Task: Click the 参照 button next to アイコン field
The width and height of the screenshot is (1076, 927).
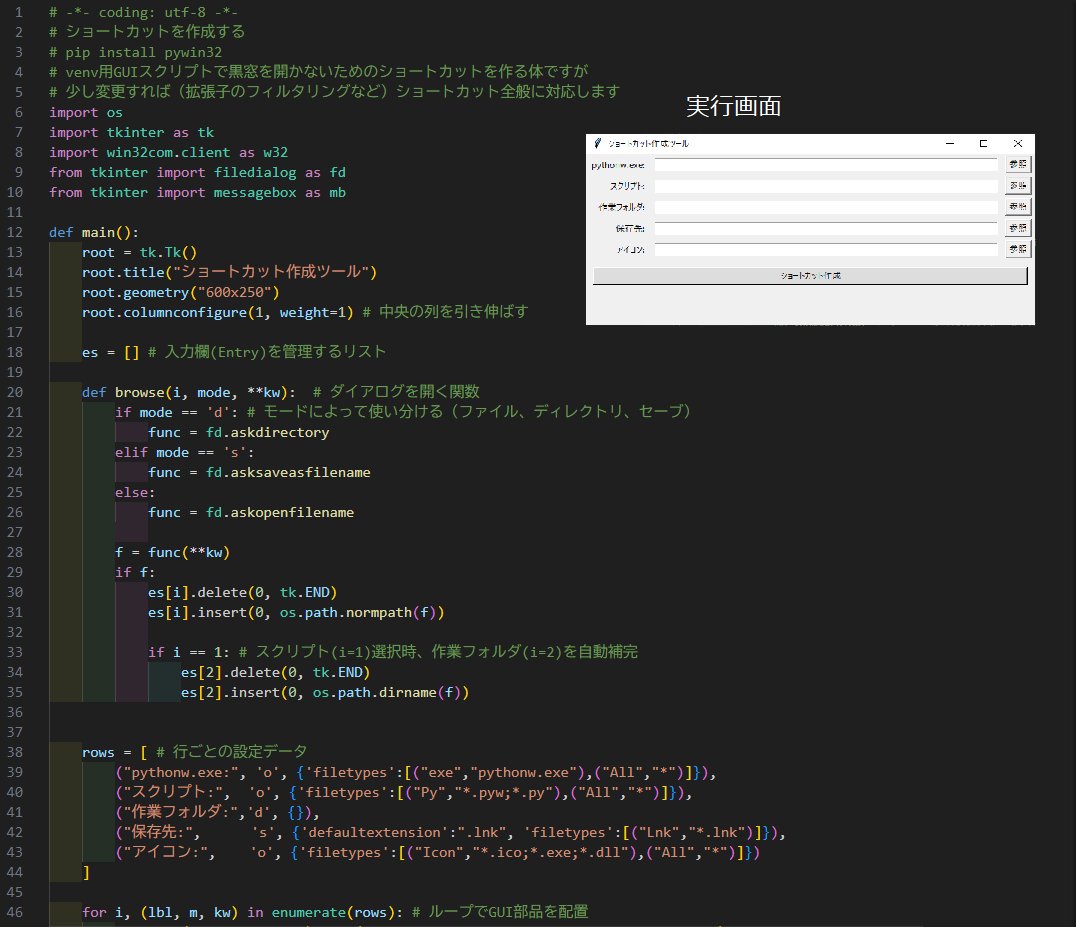Action: [1018, 249]
